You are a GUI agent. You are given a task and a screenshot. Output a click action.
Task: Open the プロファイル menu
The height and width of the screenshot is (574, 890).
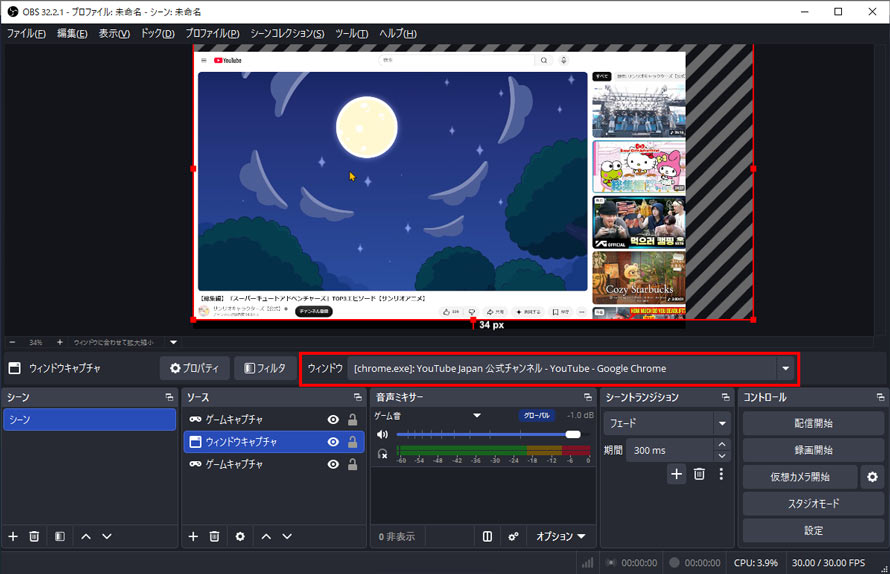coord(212,33)
